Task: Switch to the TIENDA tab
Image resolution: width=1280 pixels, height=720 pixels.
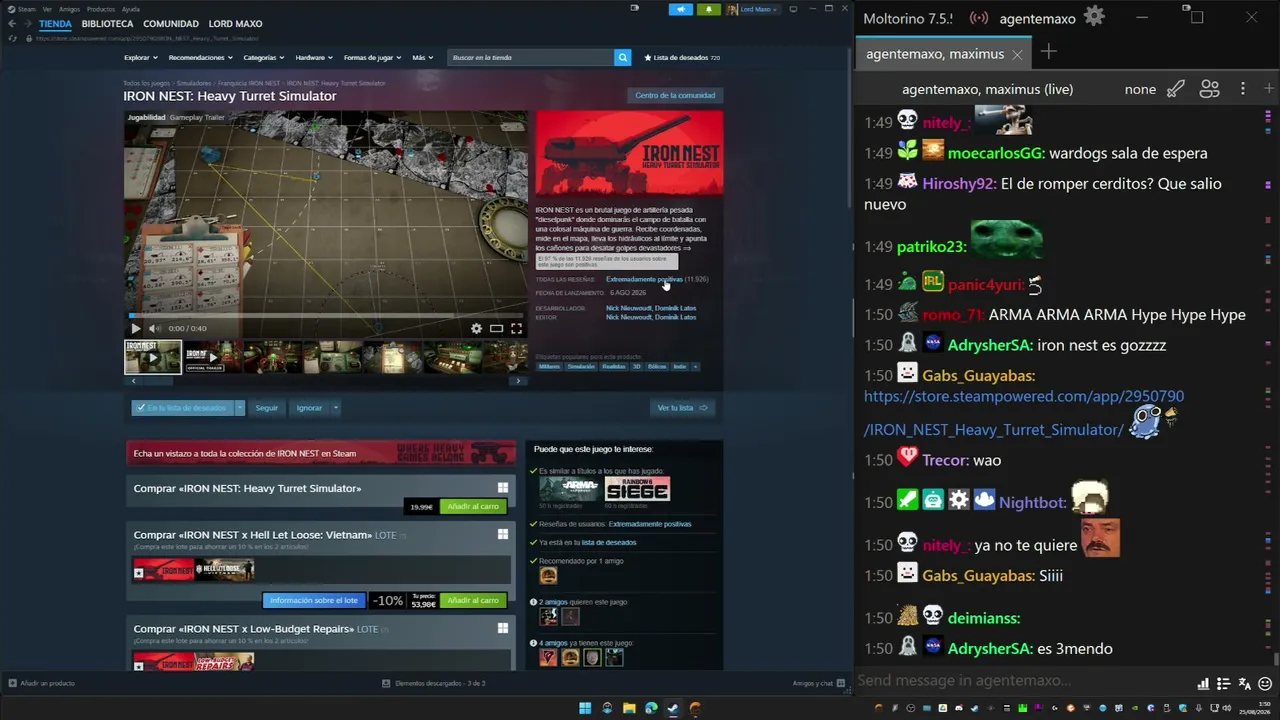Action: tap(55, 24)
